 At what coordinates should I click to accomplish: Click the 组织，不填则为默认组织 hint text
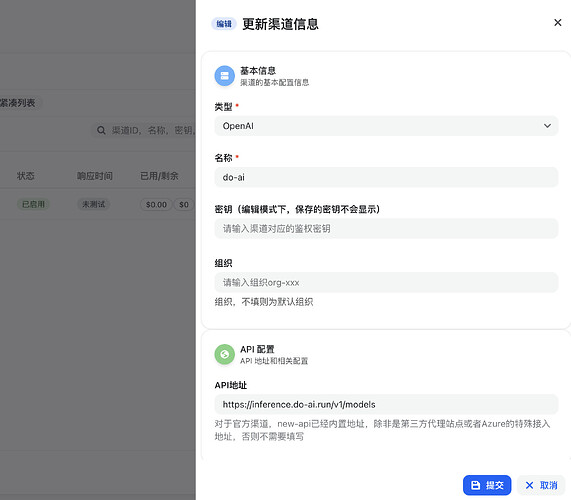point(264,302)
